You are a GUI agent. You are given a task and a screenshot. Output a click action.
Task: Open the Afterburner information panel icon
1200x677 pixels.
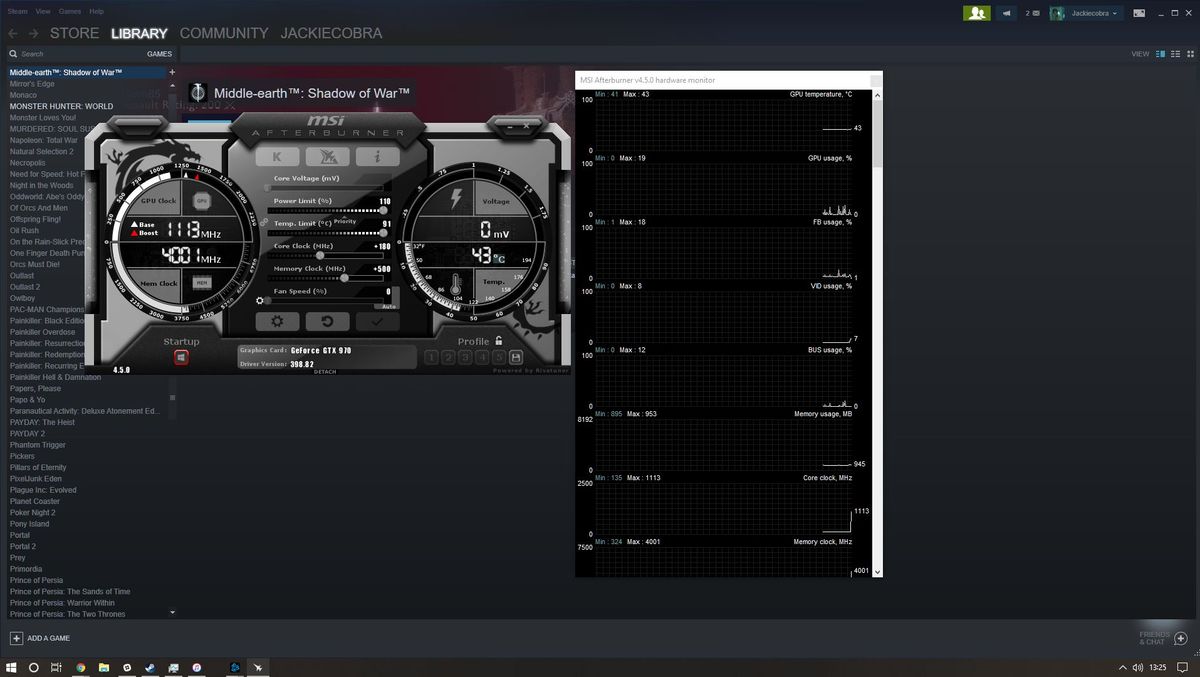[x=377, y=156]
